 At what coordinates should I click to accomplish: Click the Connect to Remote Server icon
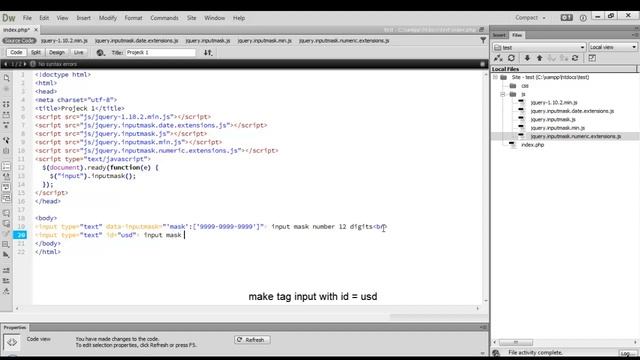coord(498,58)
